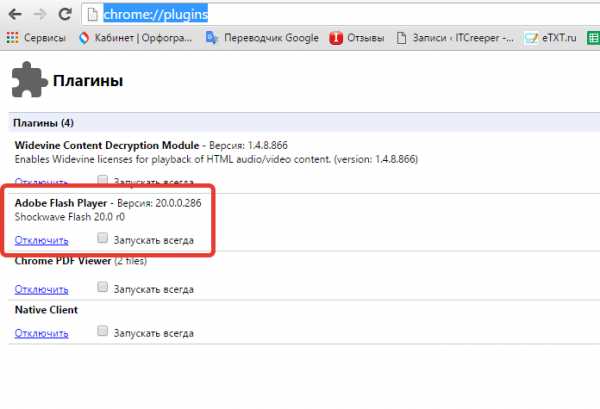This screenshot has width=600, height=409.
Task: Open the Отзывы bookmark
Action: click(x=357, y=37)
